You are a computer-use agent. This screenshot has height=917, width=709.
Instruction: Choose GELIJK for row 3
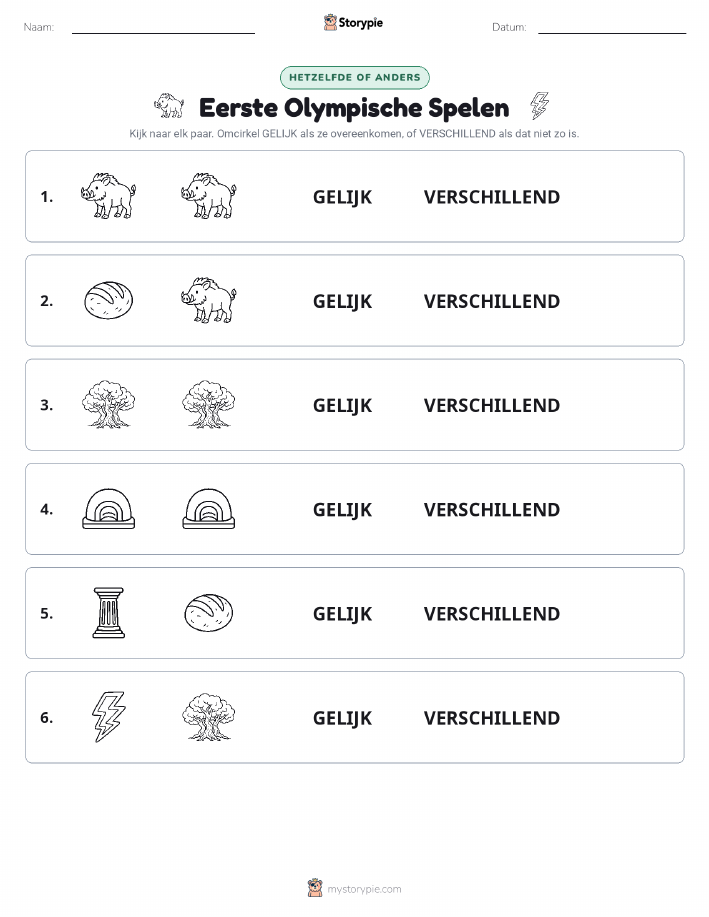point(342,405)
